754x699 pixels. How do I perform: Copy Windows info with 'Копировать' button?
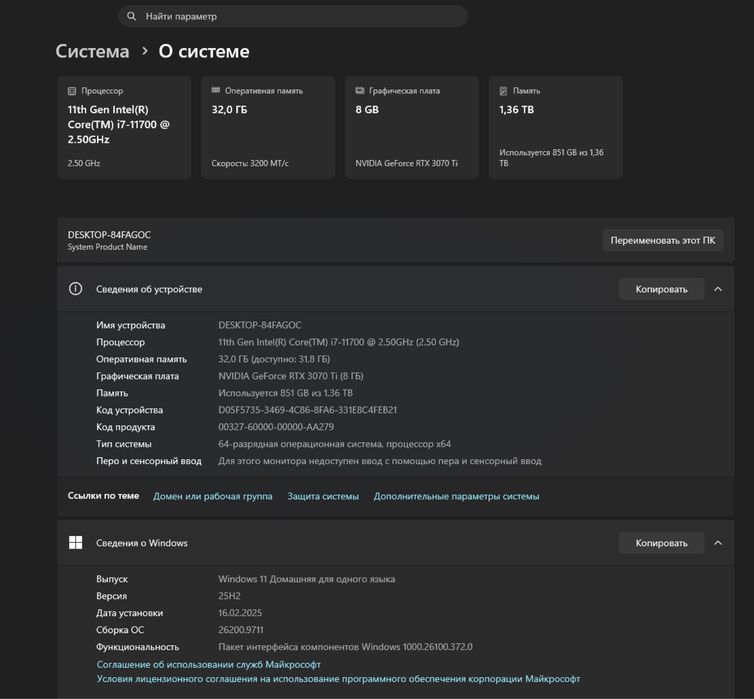(x=661, y=543)
